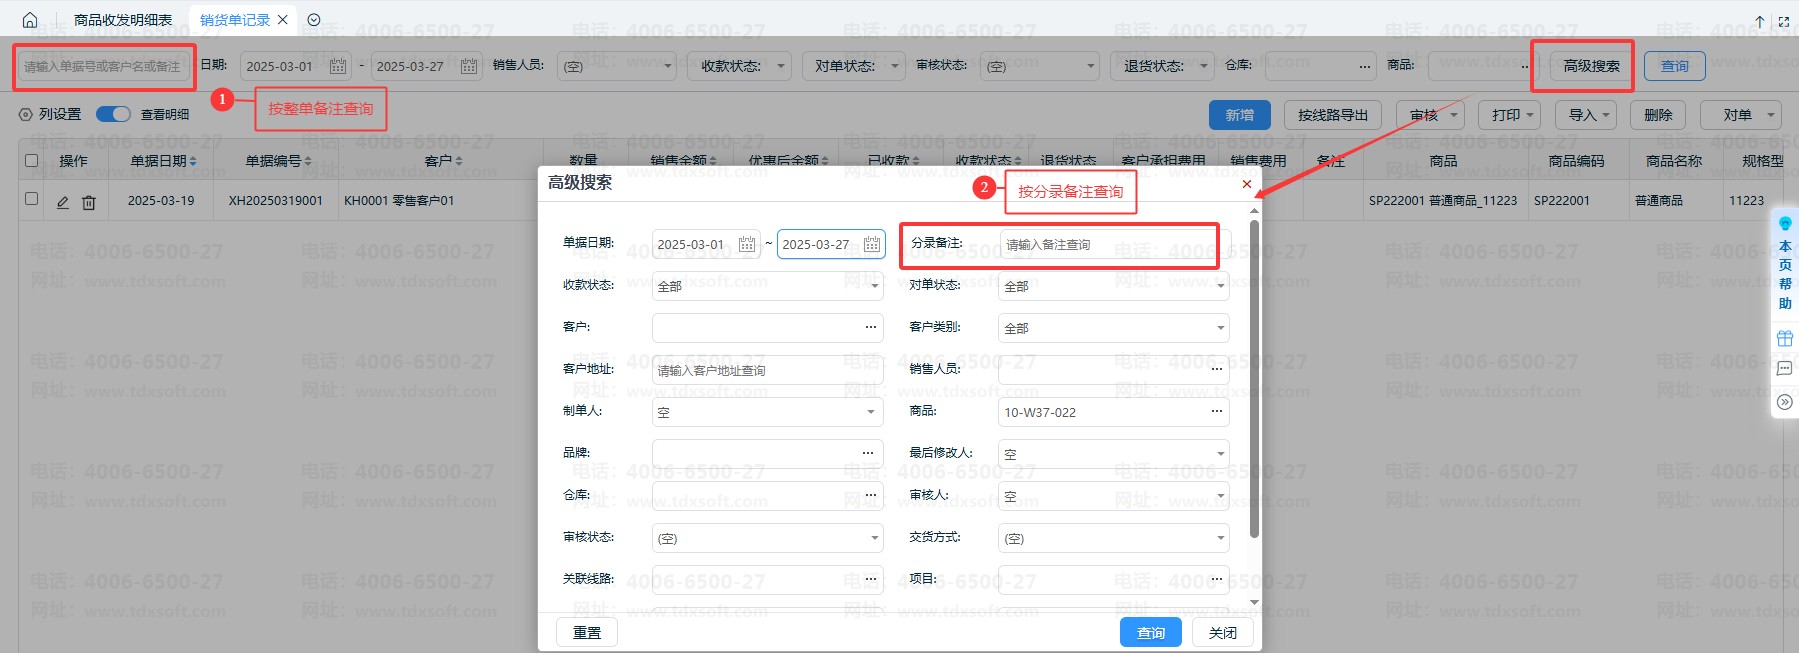
Task: Open the chat message icon in right sidebar
Action: pos(1785,369)
